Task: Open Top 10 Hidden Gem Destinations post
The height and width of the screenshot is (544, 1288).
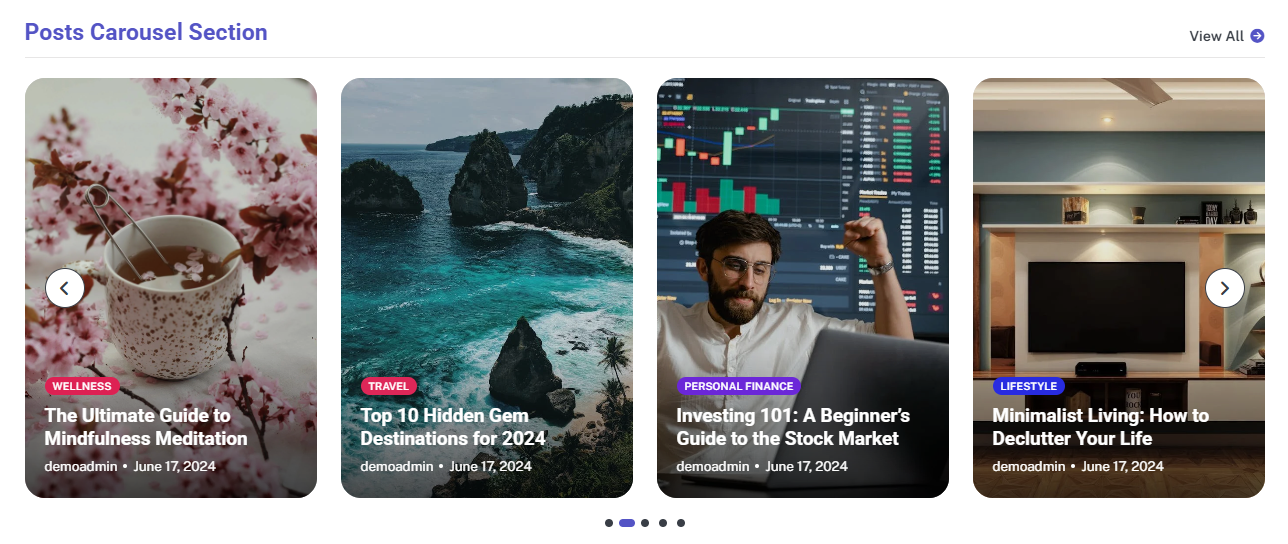Action: pyautogui.click(x=453, y=427)
